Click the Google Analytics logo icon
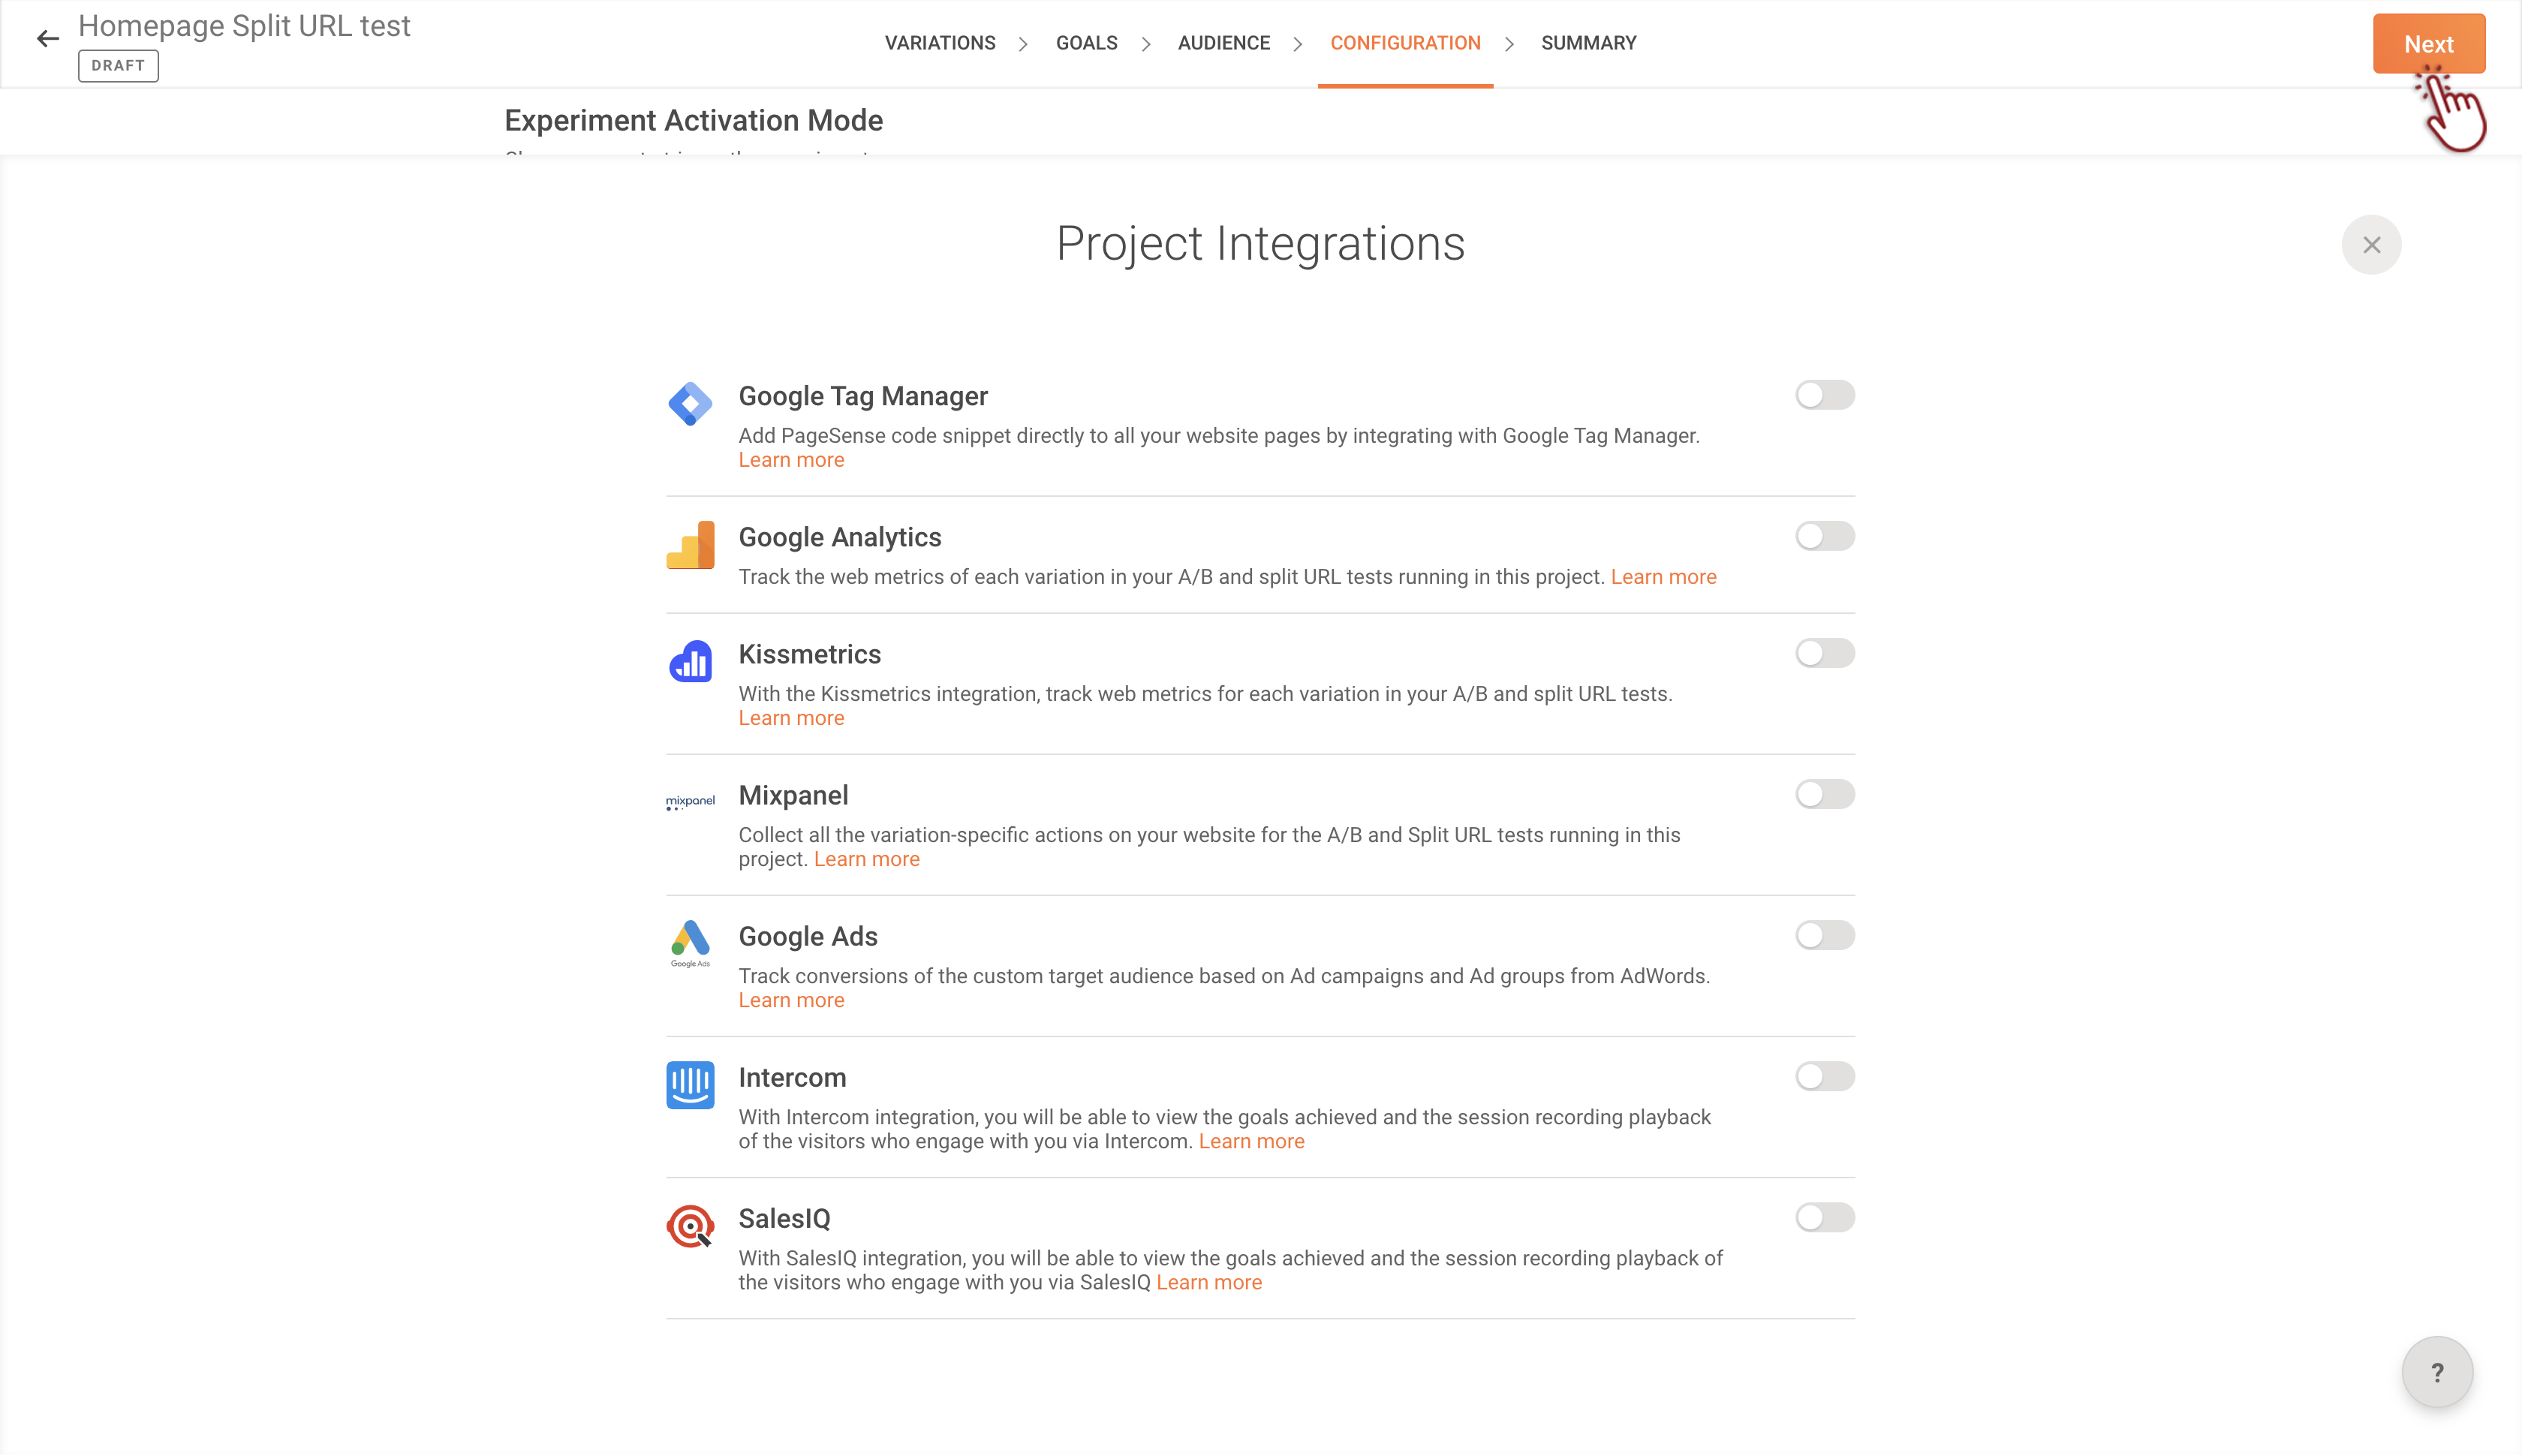Viewport: 2522px width, 1456px height. click(x=690, y=545)
